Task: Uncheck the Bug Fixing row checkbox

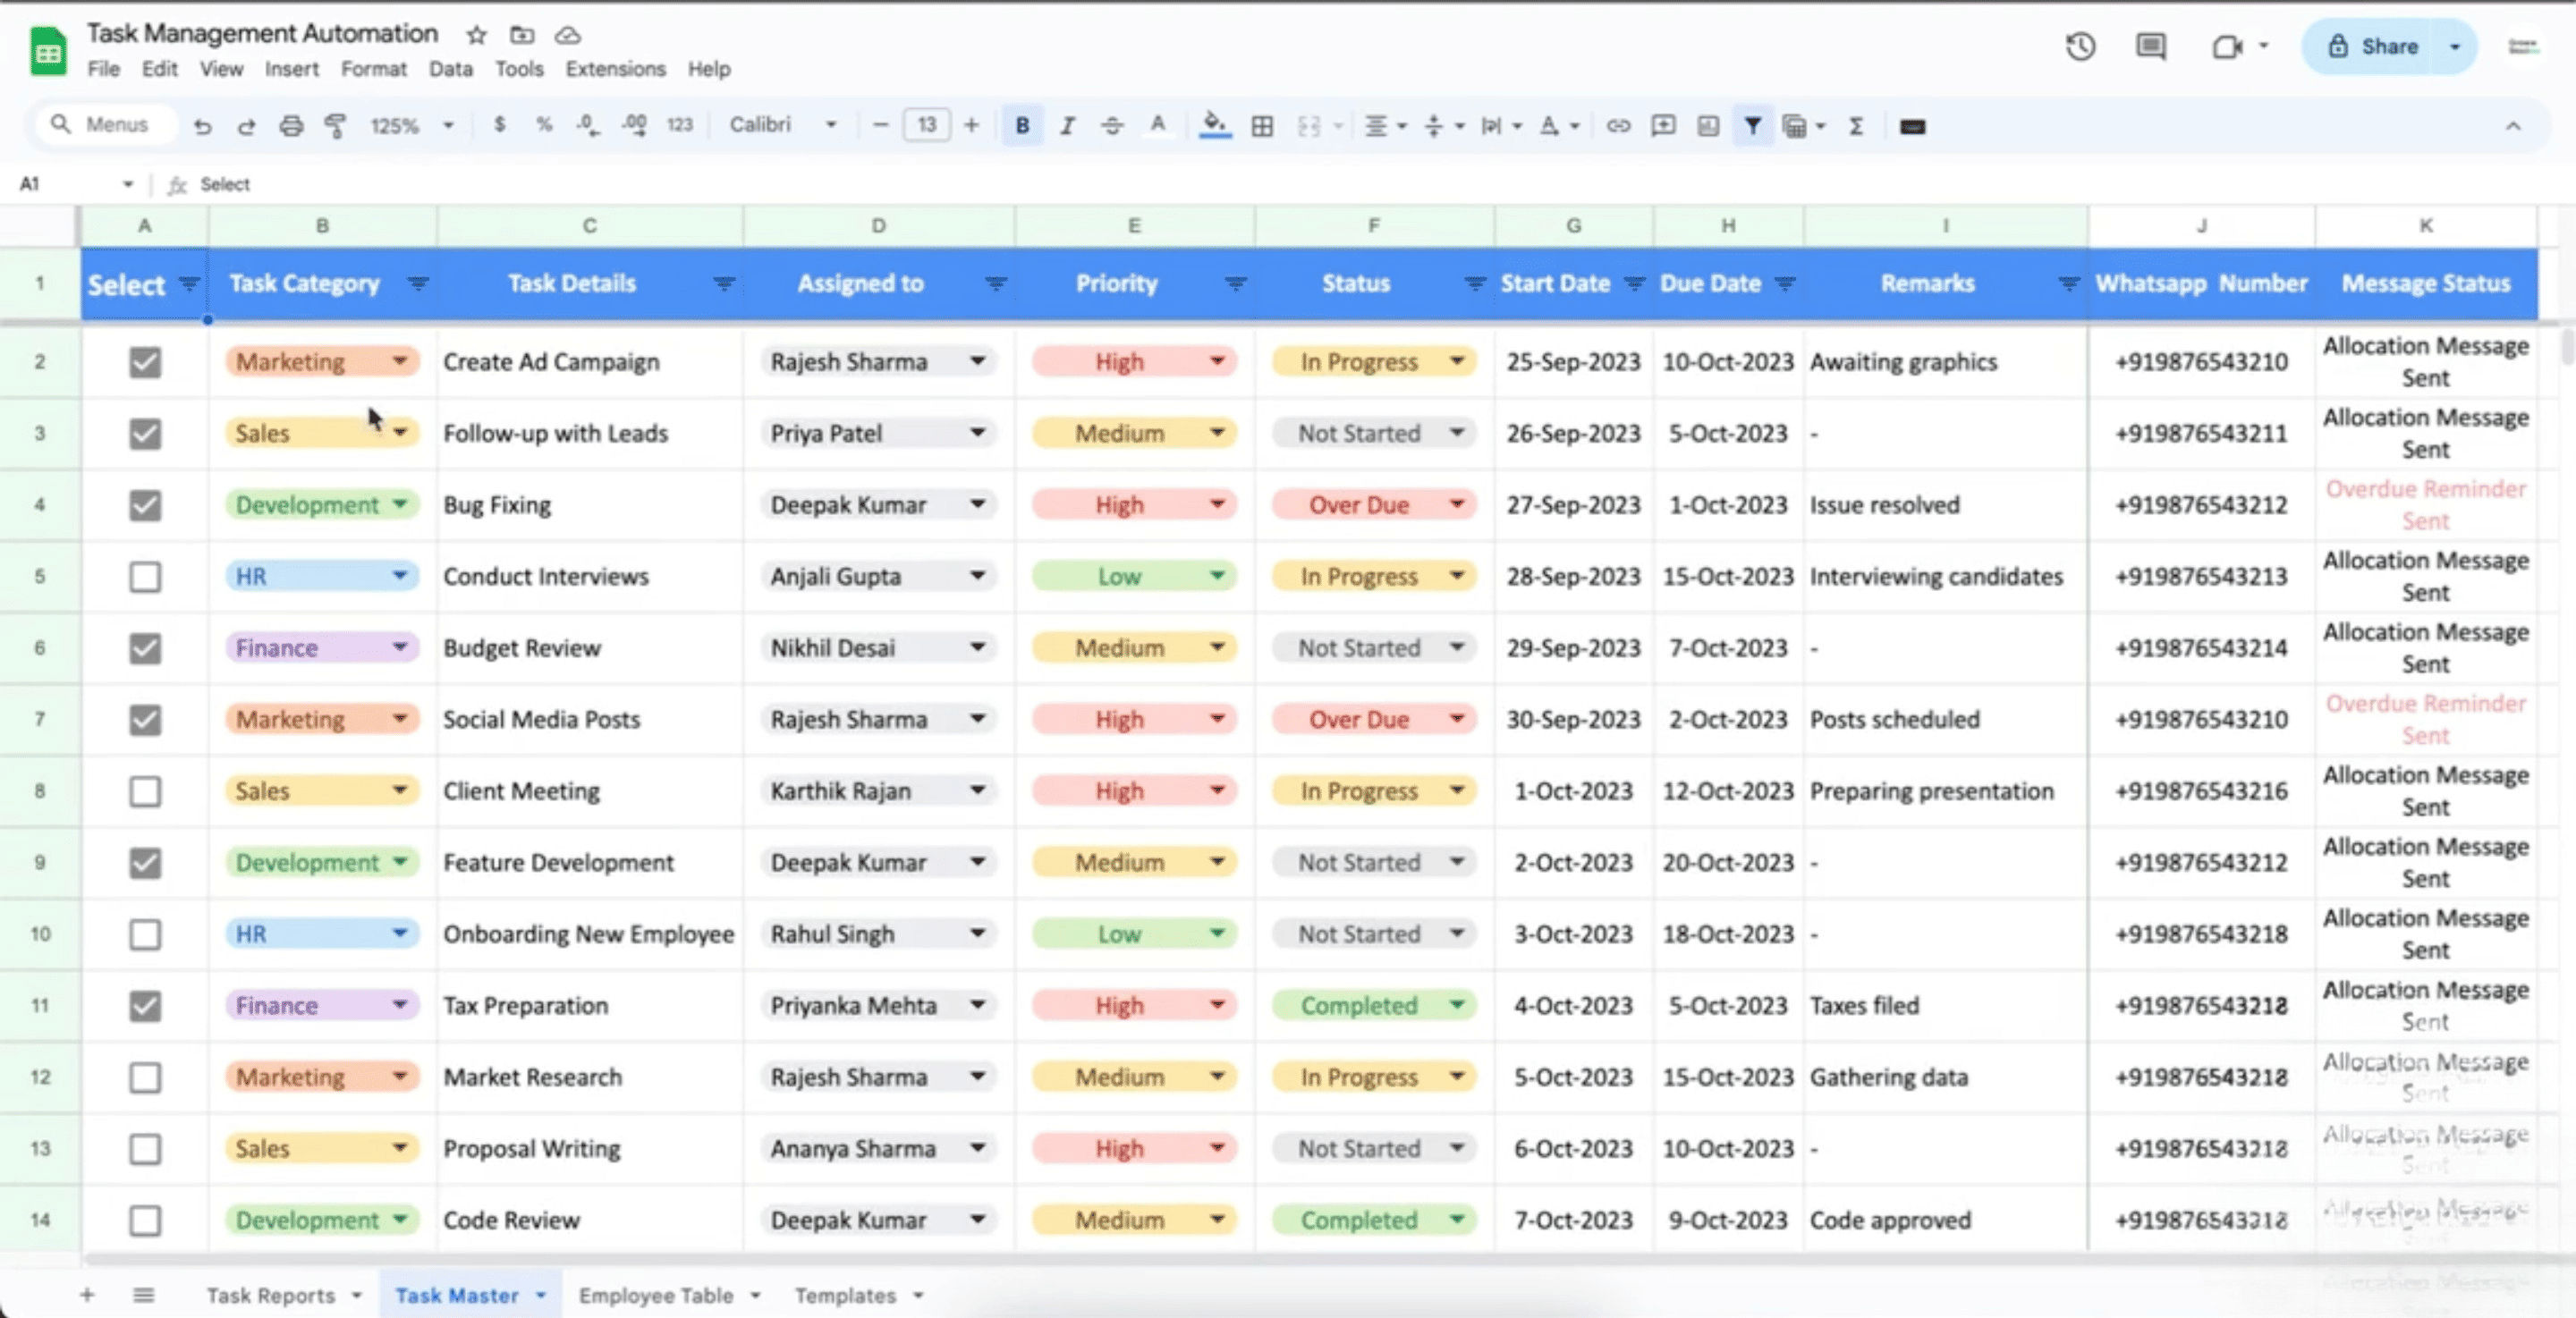Action: coord(145,505)
